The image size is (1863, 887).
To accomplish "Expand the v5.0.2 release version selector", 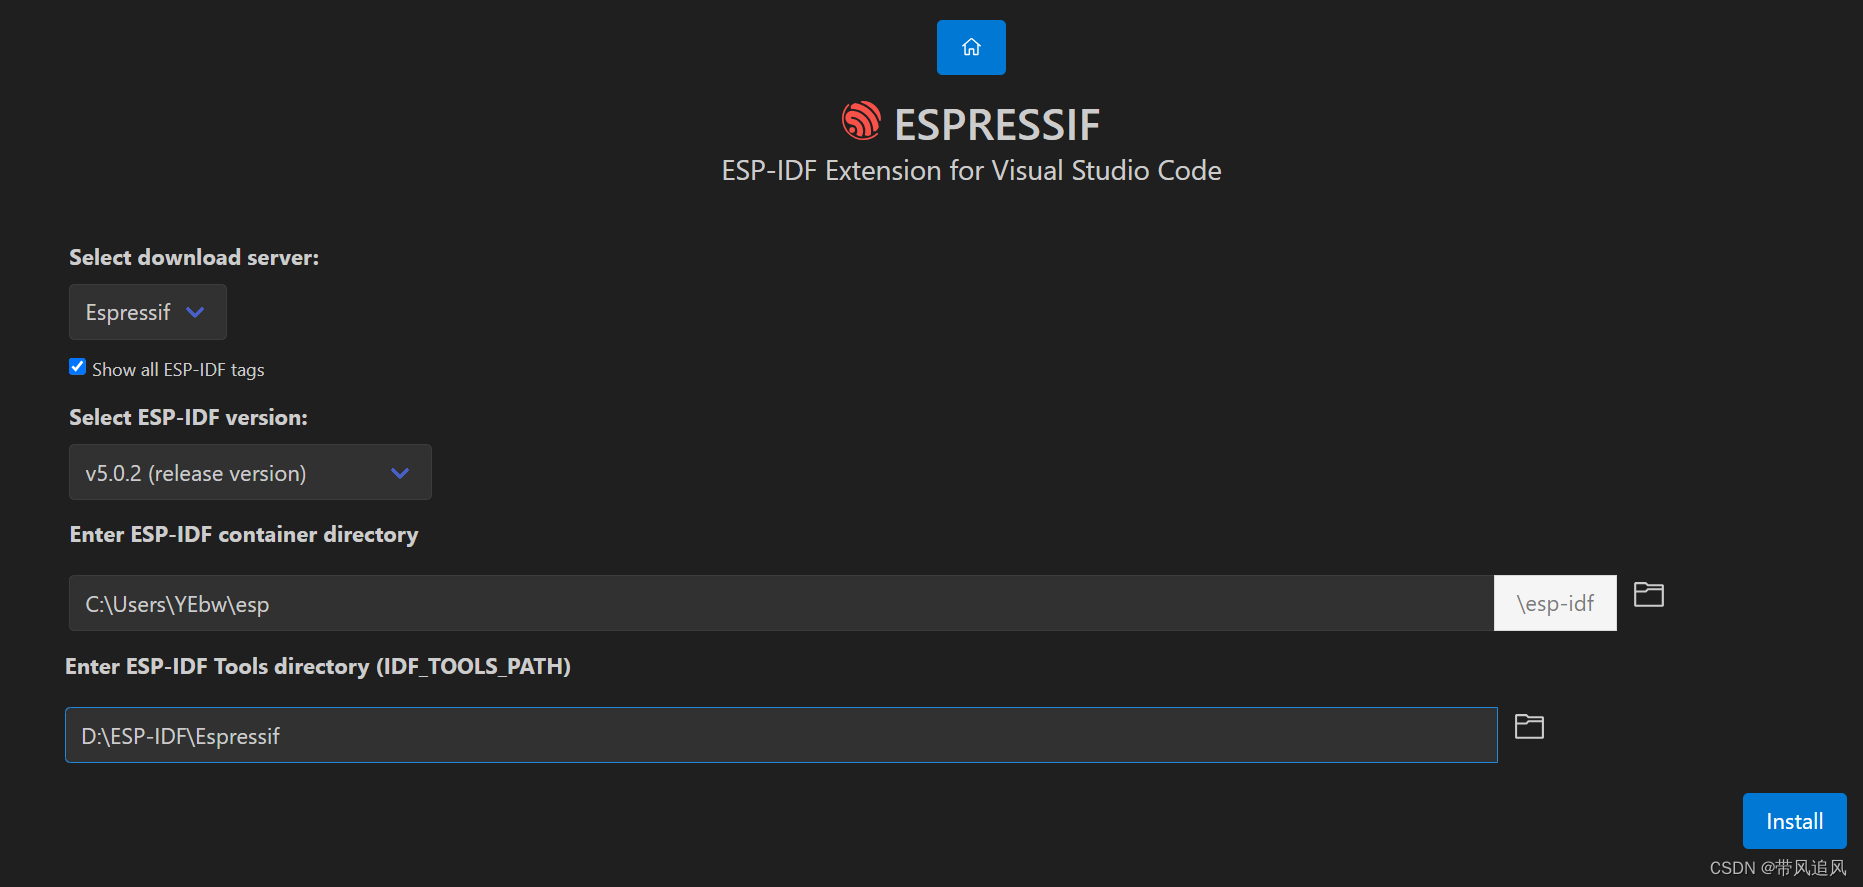I will pyautogui.click(x=249, y=472).
